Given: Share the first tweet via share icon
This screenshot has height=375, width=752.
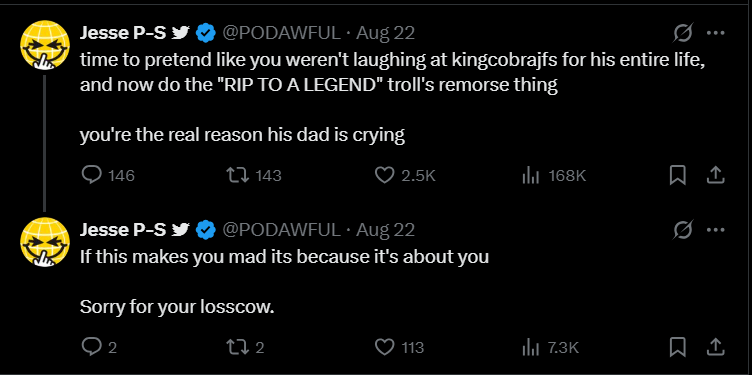Looking at the screenshot, I should click(715, 175).
